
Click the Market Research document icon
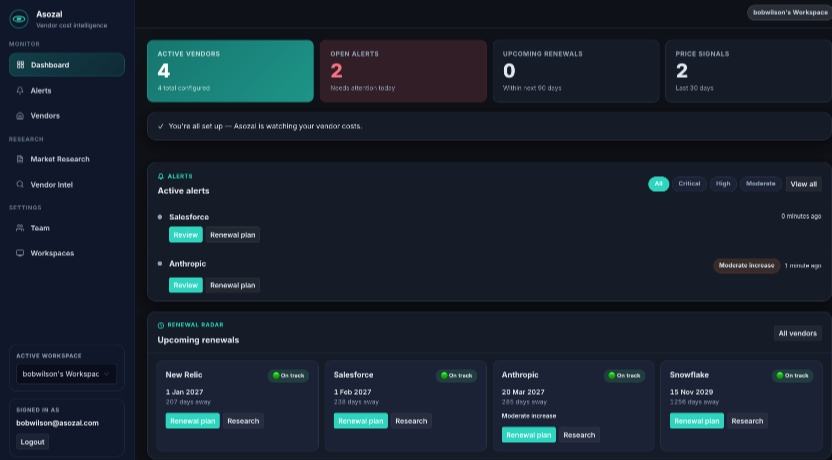[x=20, y=159]
